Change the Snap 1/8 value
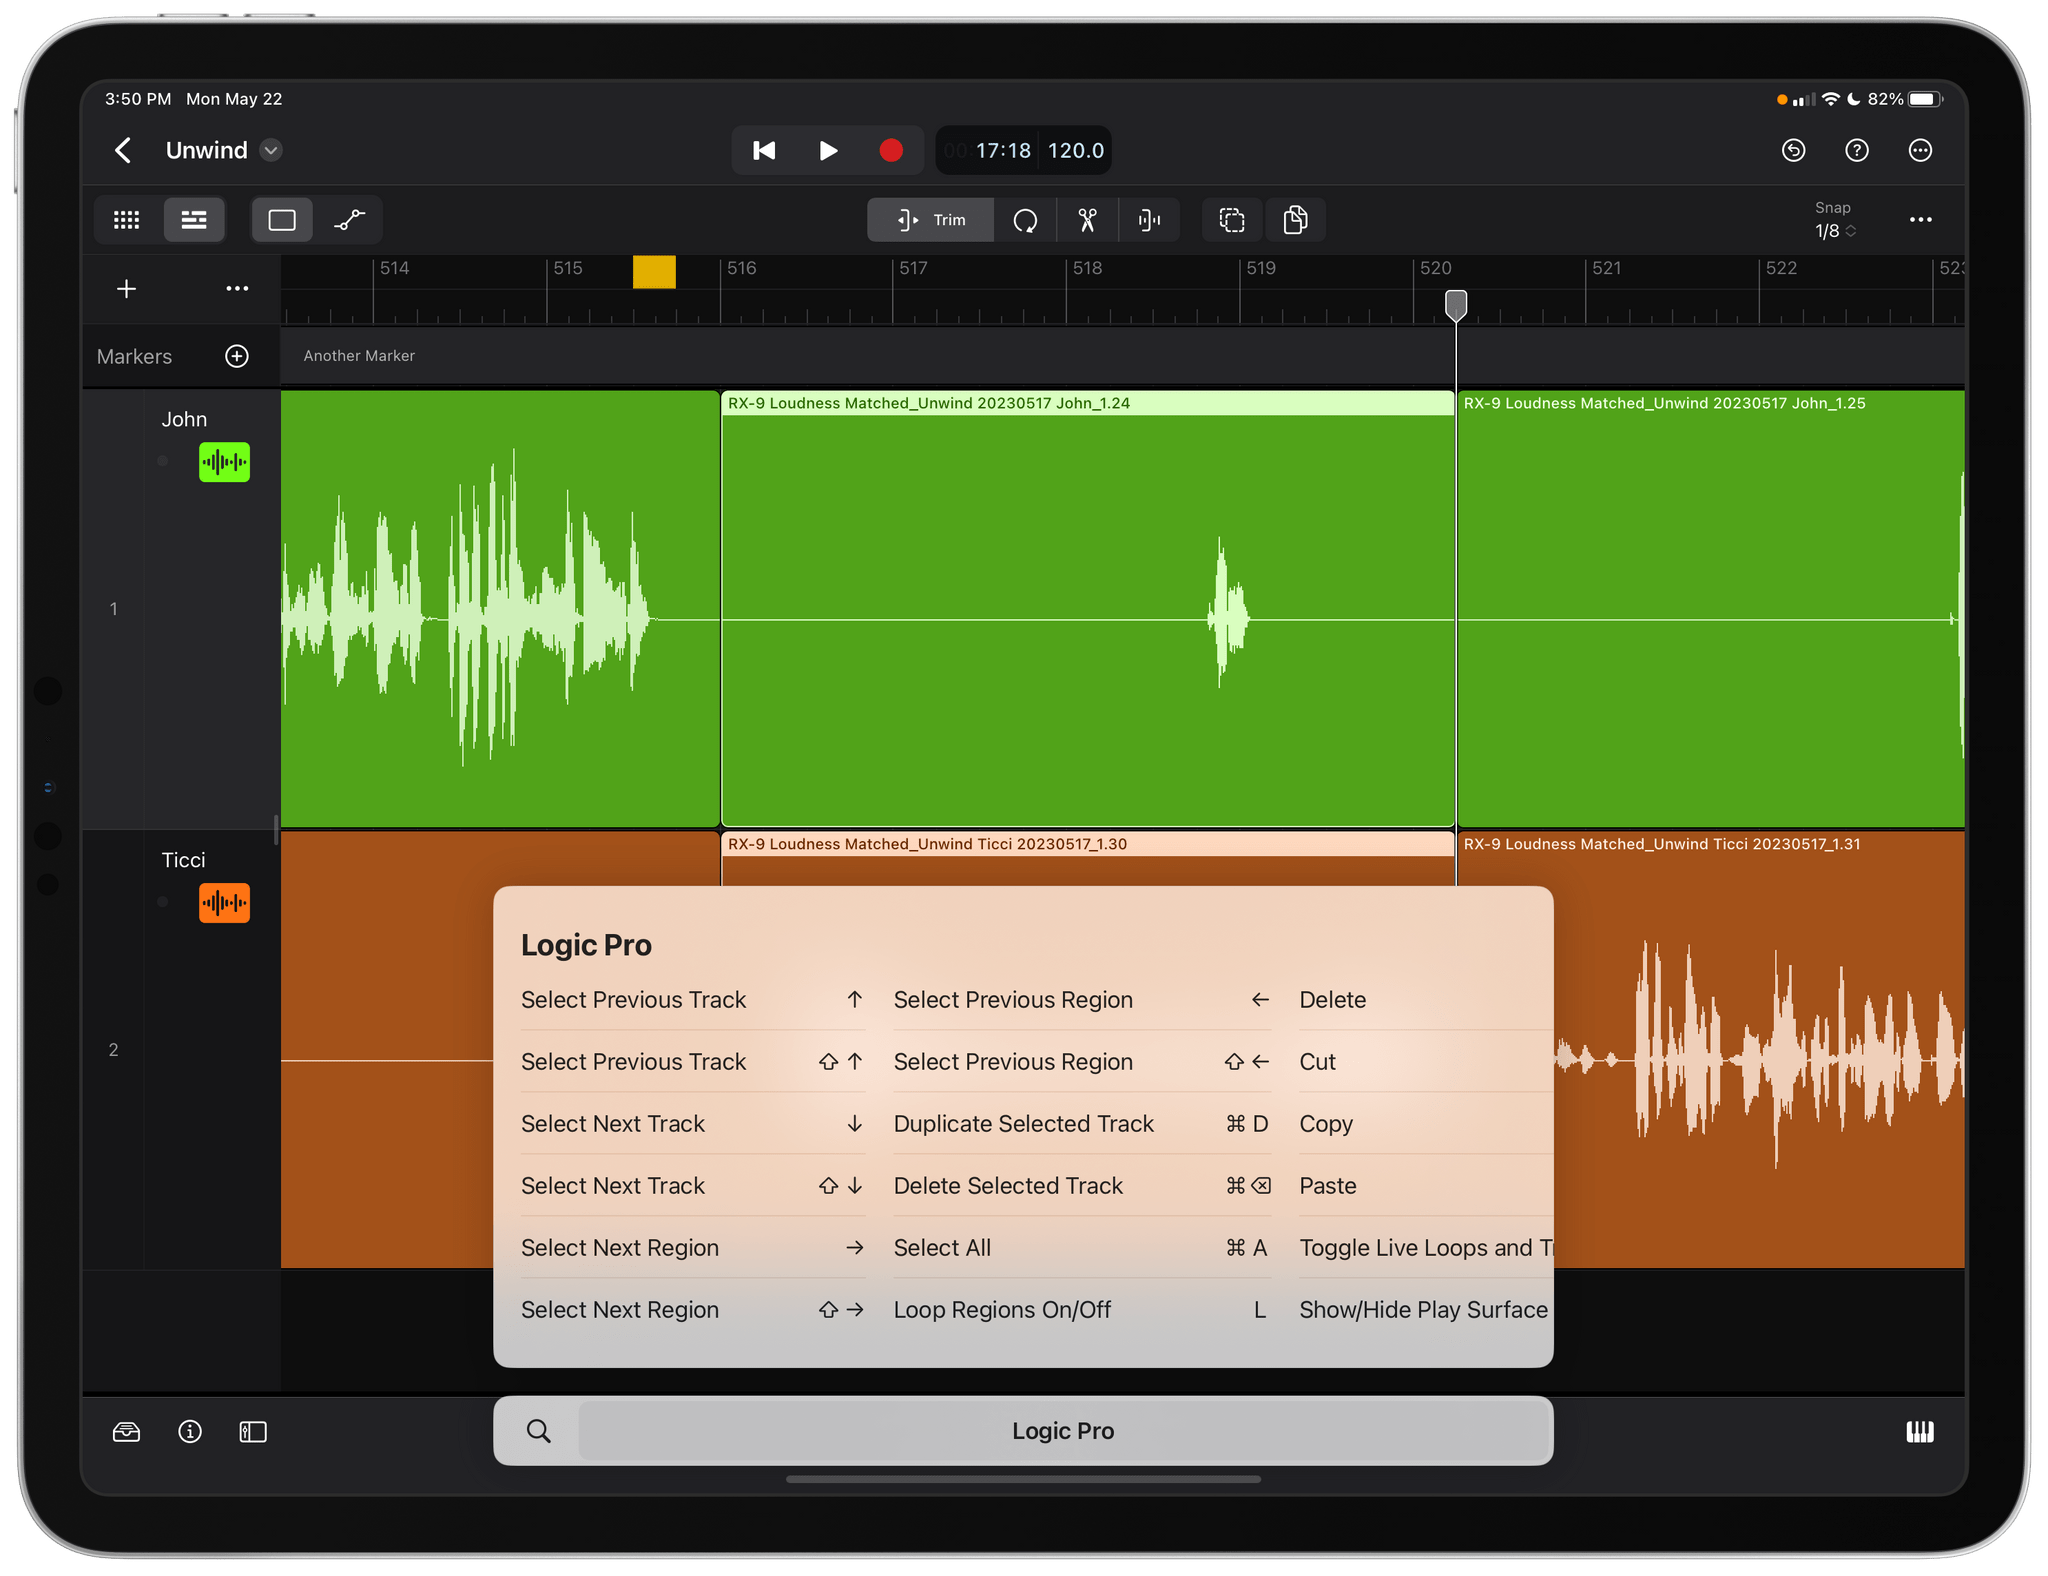The width and height of the screenshot is (2048, 1576). point(1834,231)
